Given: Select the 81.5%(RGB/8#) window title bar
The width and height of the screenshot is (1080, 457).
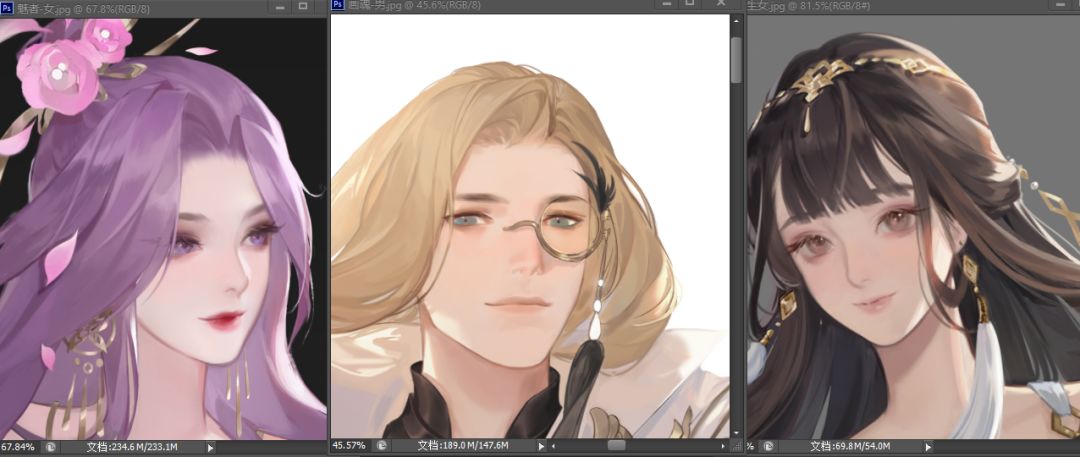Looking at the screenshot, I should tap(913, 6).
